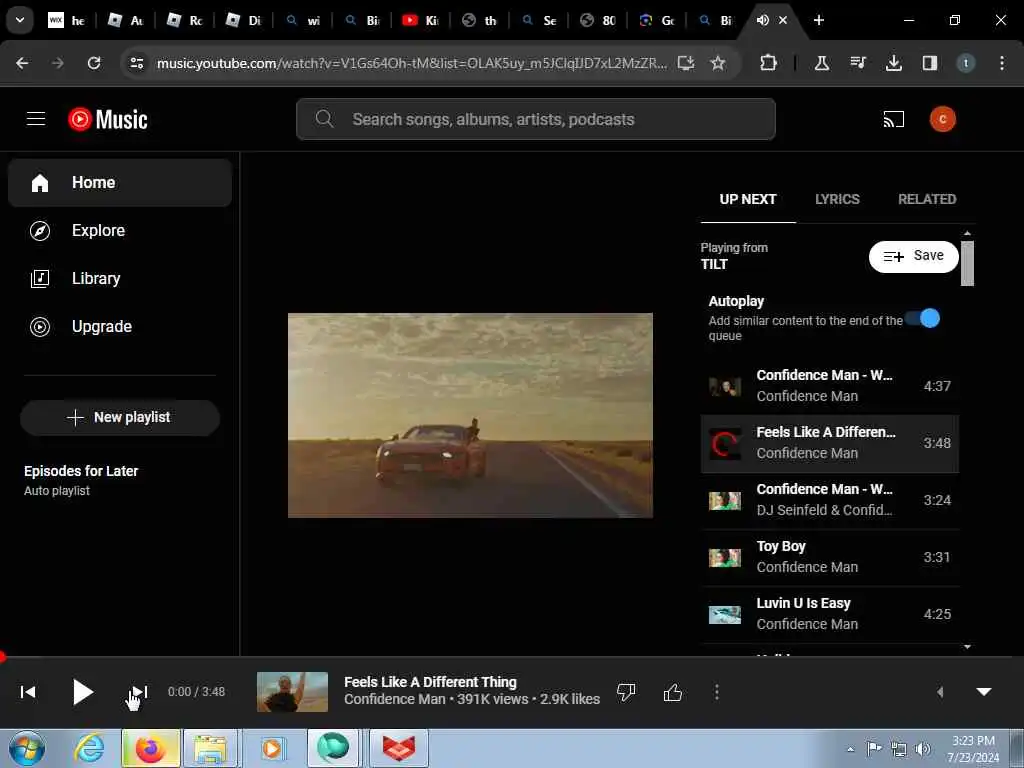
Task: Open File Explorer from taskbar
Action: pyautogui.click(x=210, y=748)
